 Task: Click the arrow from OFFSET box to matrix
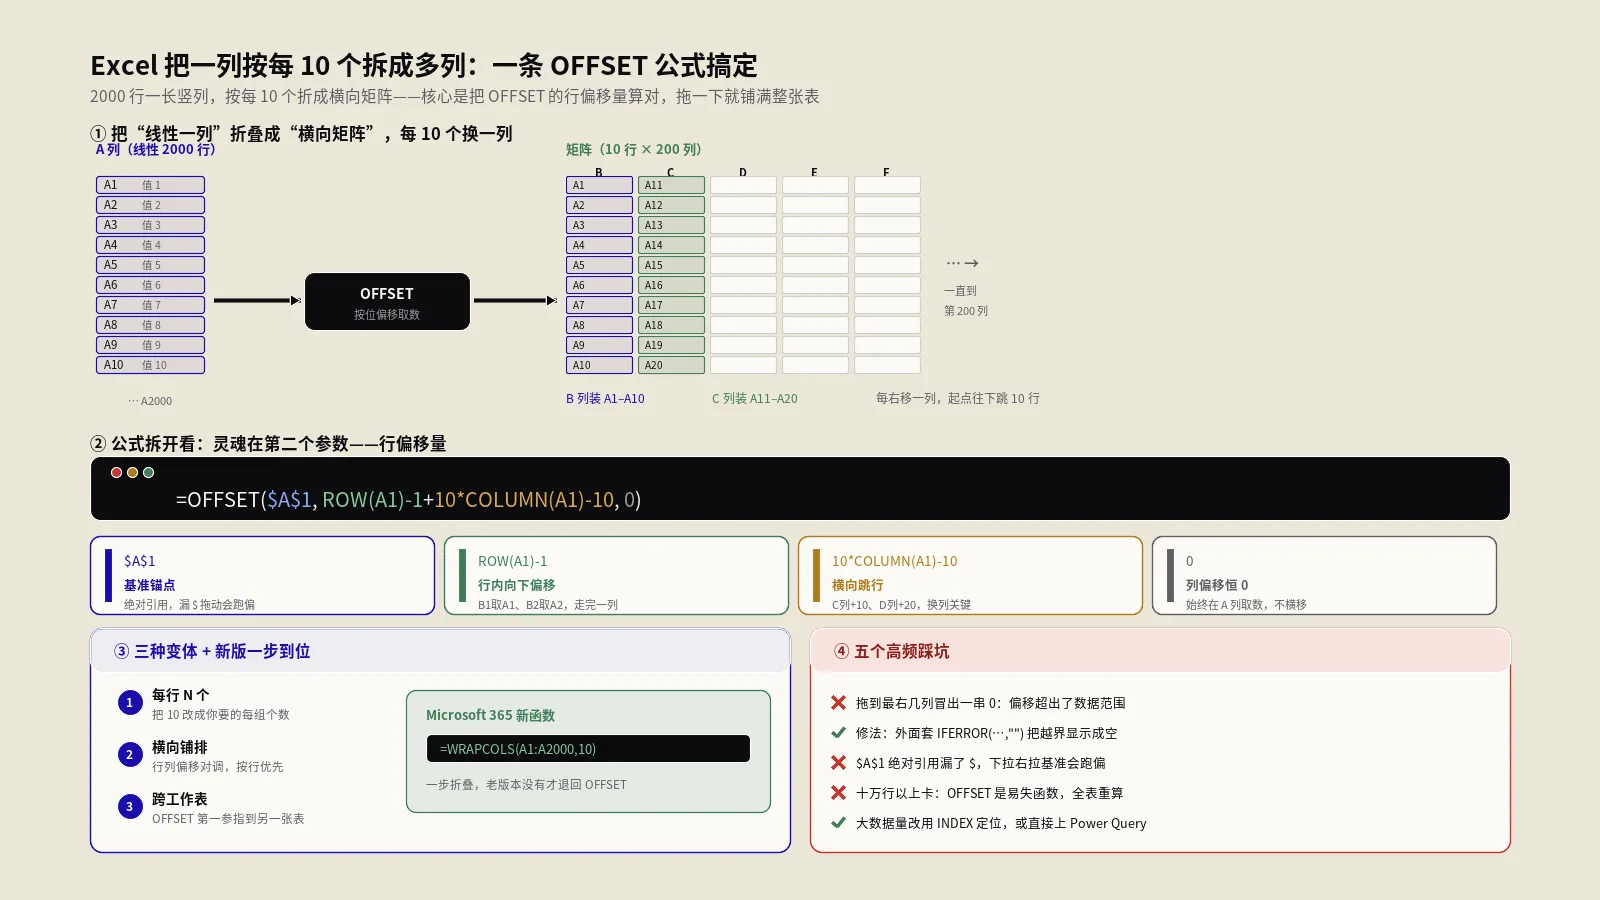(x=515, y=300)
